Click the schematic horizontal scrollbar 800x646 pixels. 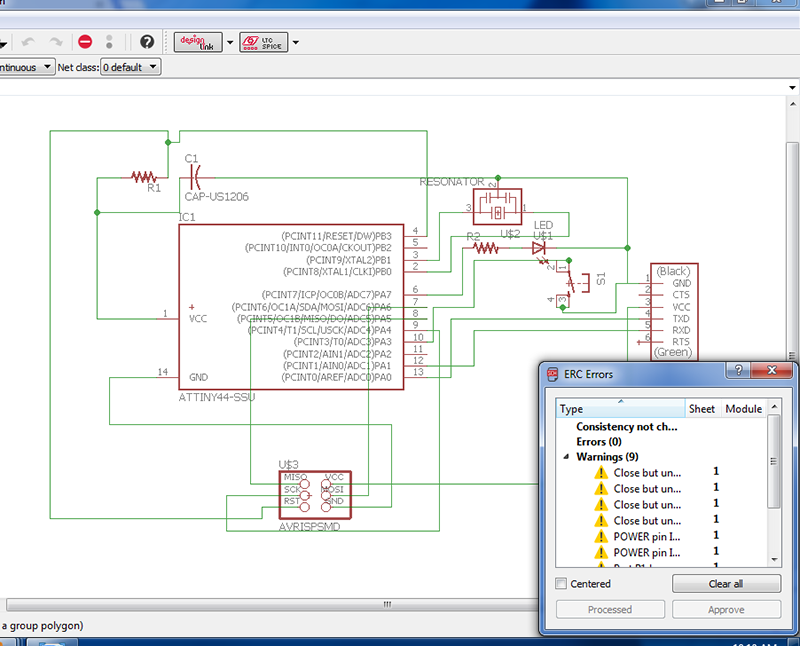click(x=270, y=604)
